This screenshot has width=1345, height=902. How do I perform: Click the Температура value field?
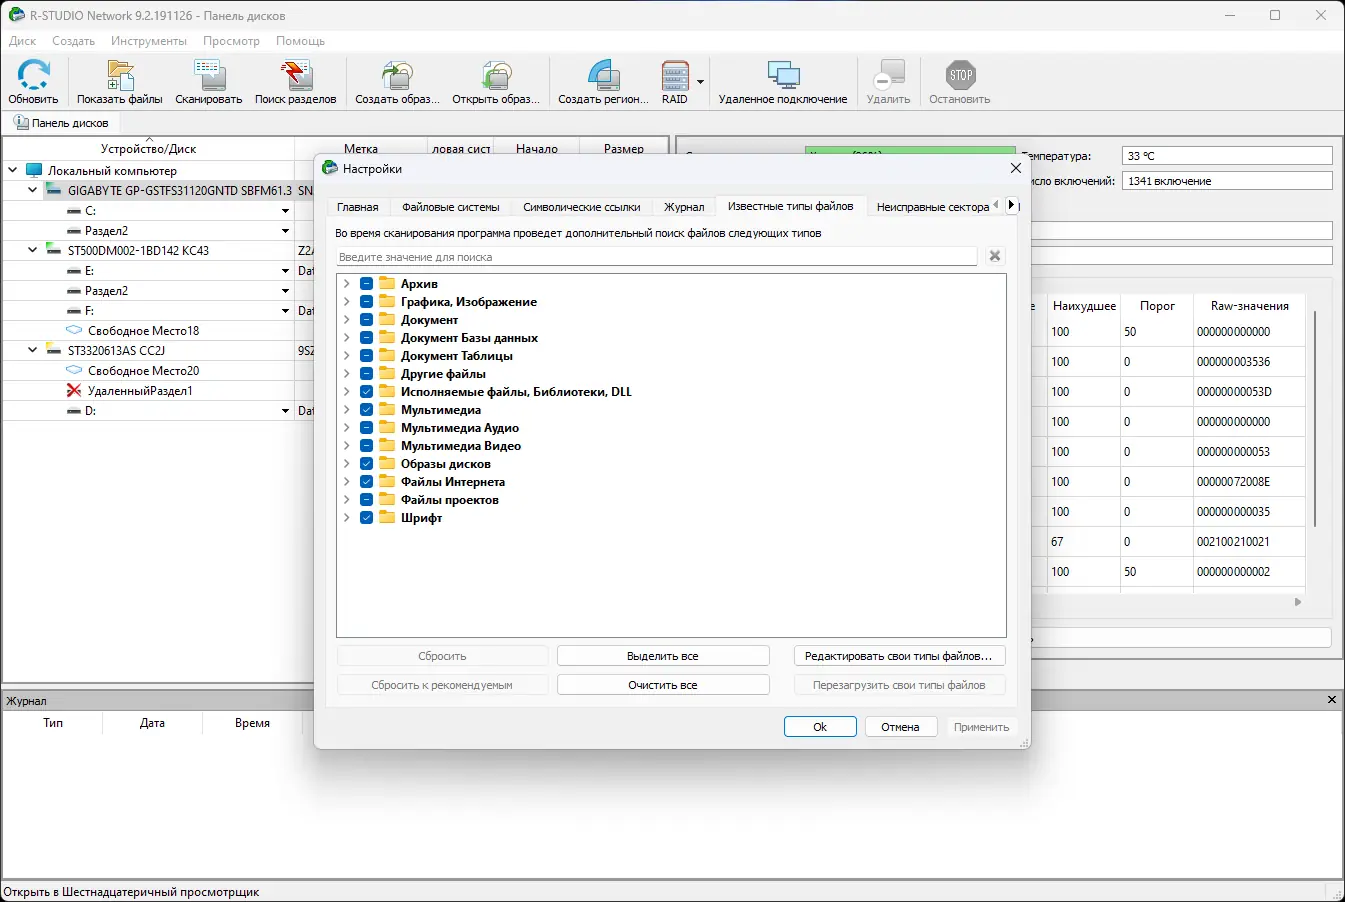(x=1227, y=156)
